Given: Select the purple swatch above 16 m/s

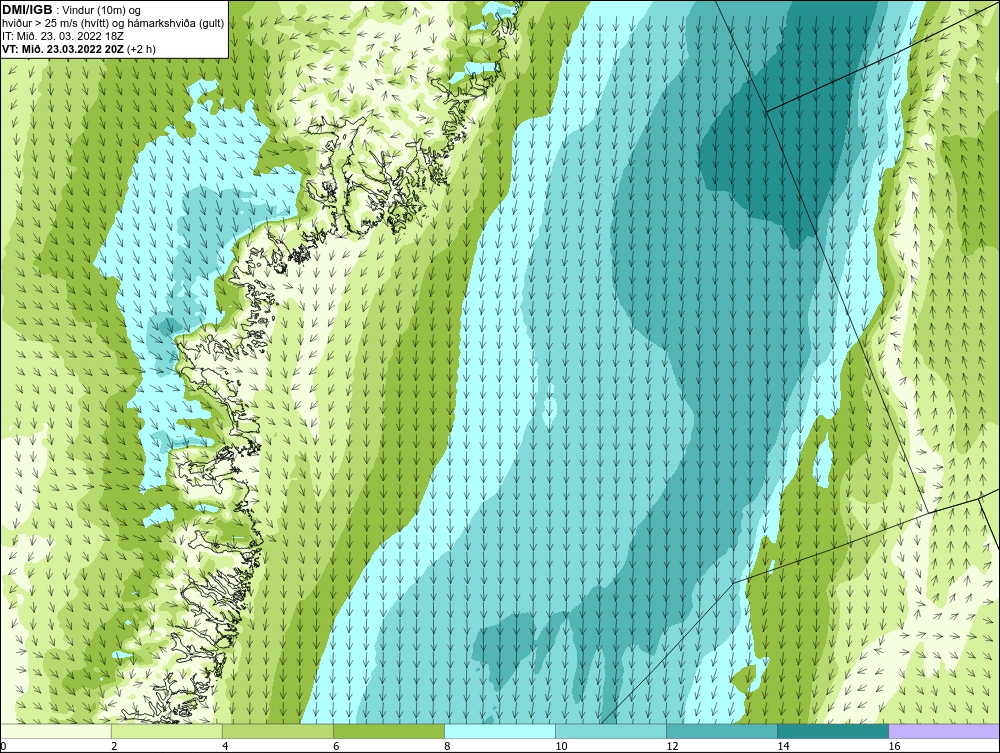Looking at the screenshot, I should click(945, 731).
